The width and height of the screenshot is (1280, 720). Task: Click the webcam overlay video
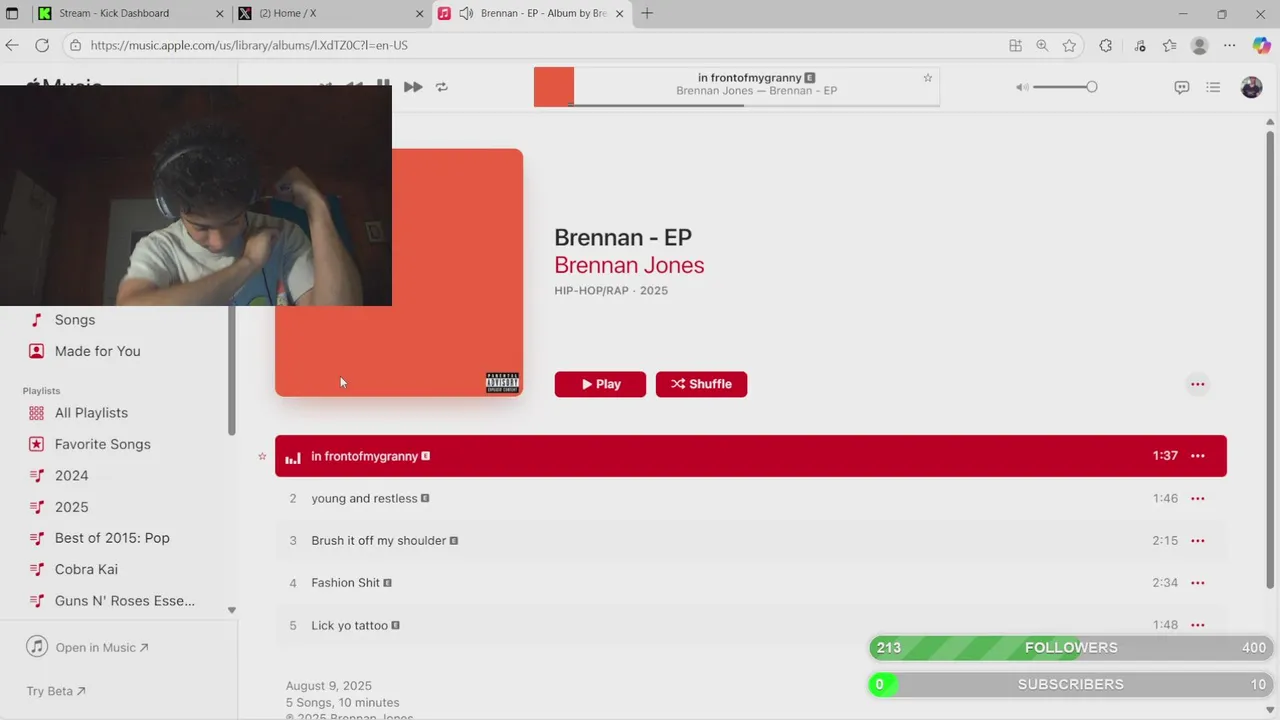196,195
